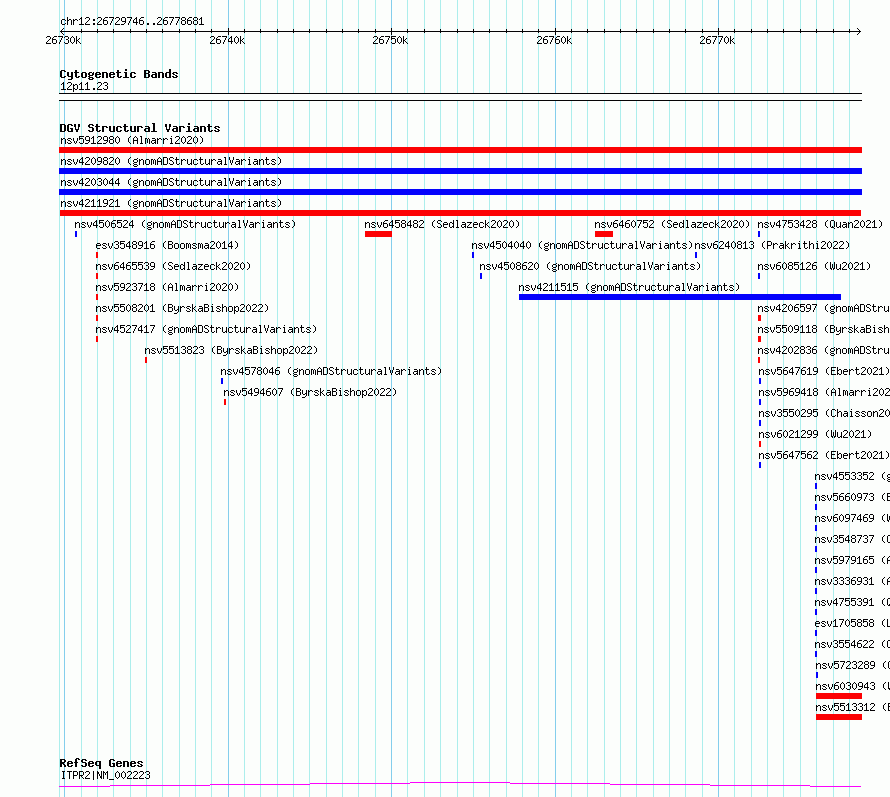
Task: Select the red bar under nsv6458482
Action: [x=378, y=234]
